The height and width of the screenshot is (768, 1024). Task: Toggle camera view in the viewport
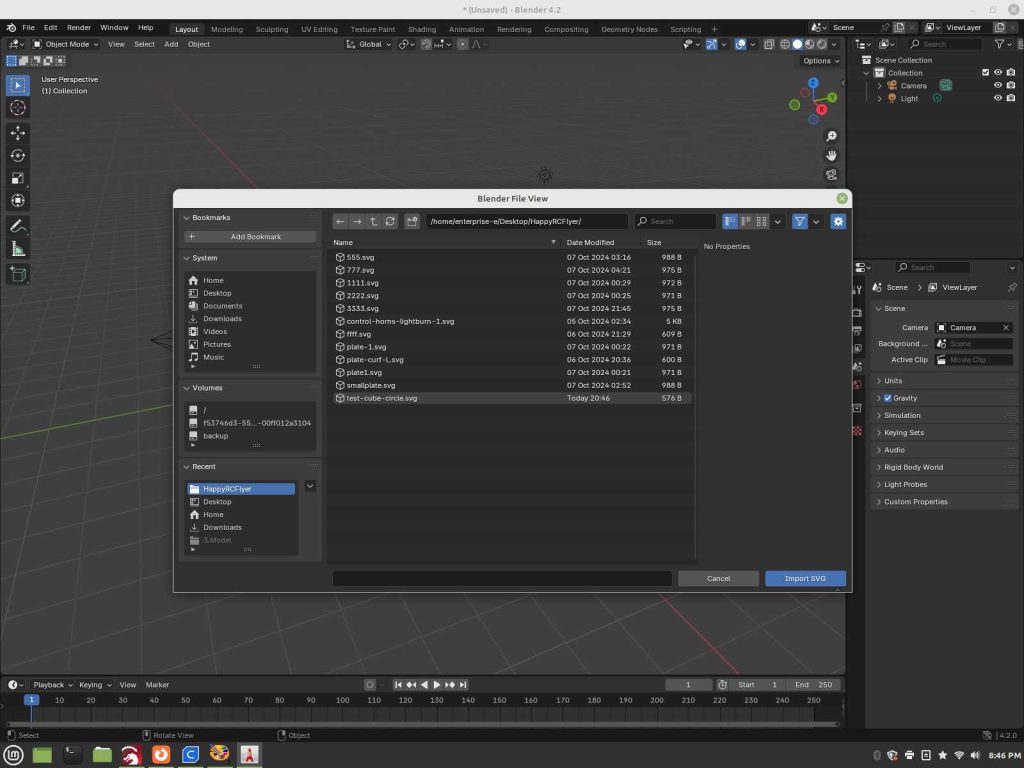click(x=831, y=175)
